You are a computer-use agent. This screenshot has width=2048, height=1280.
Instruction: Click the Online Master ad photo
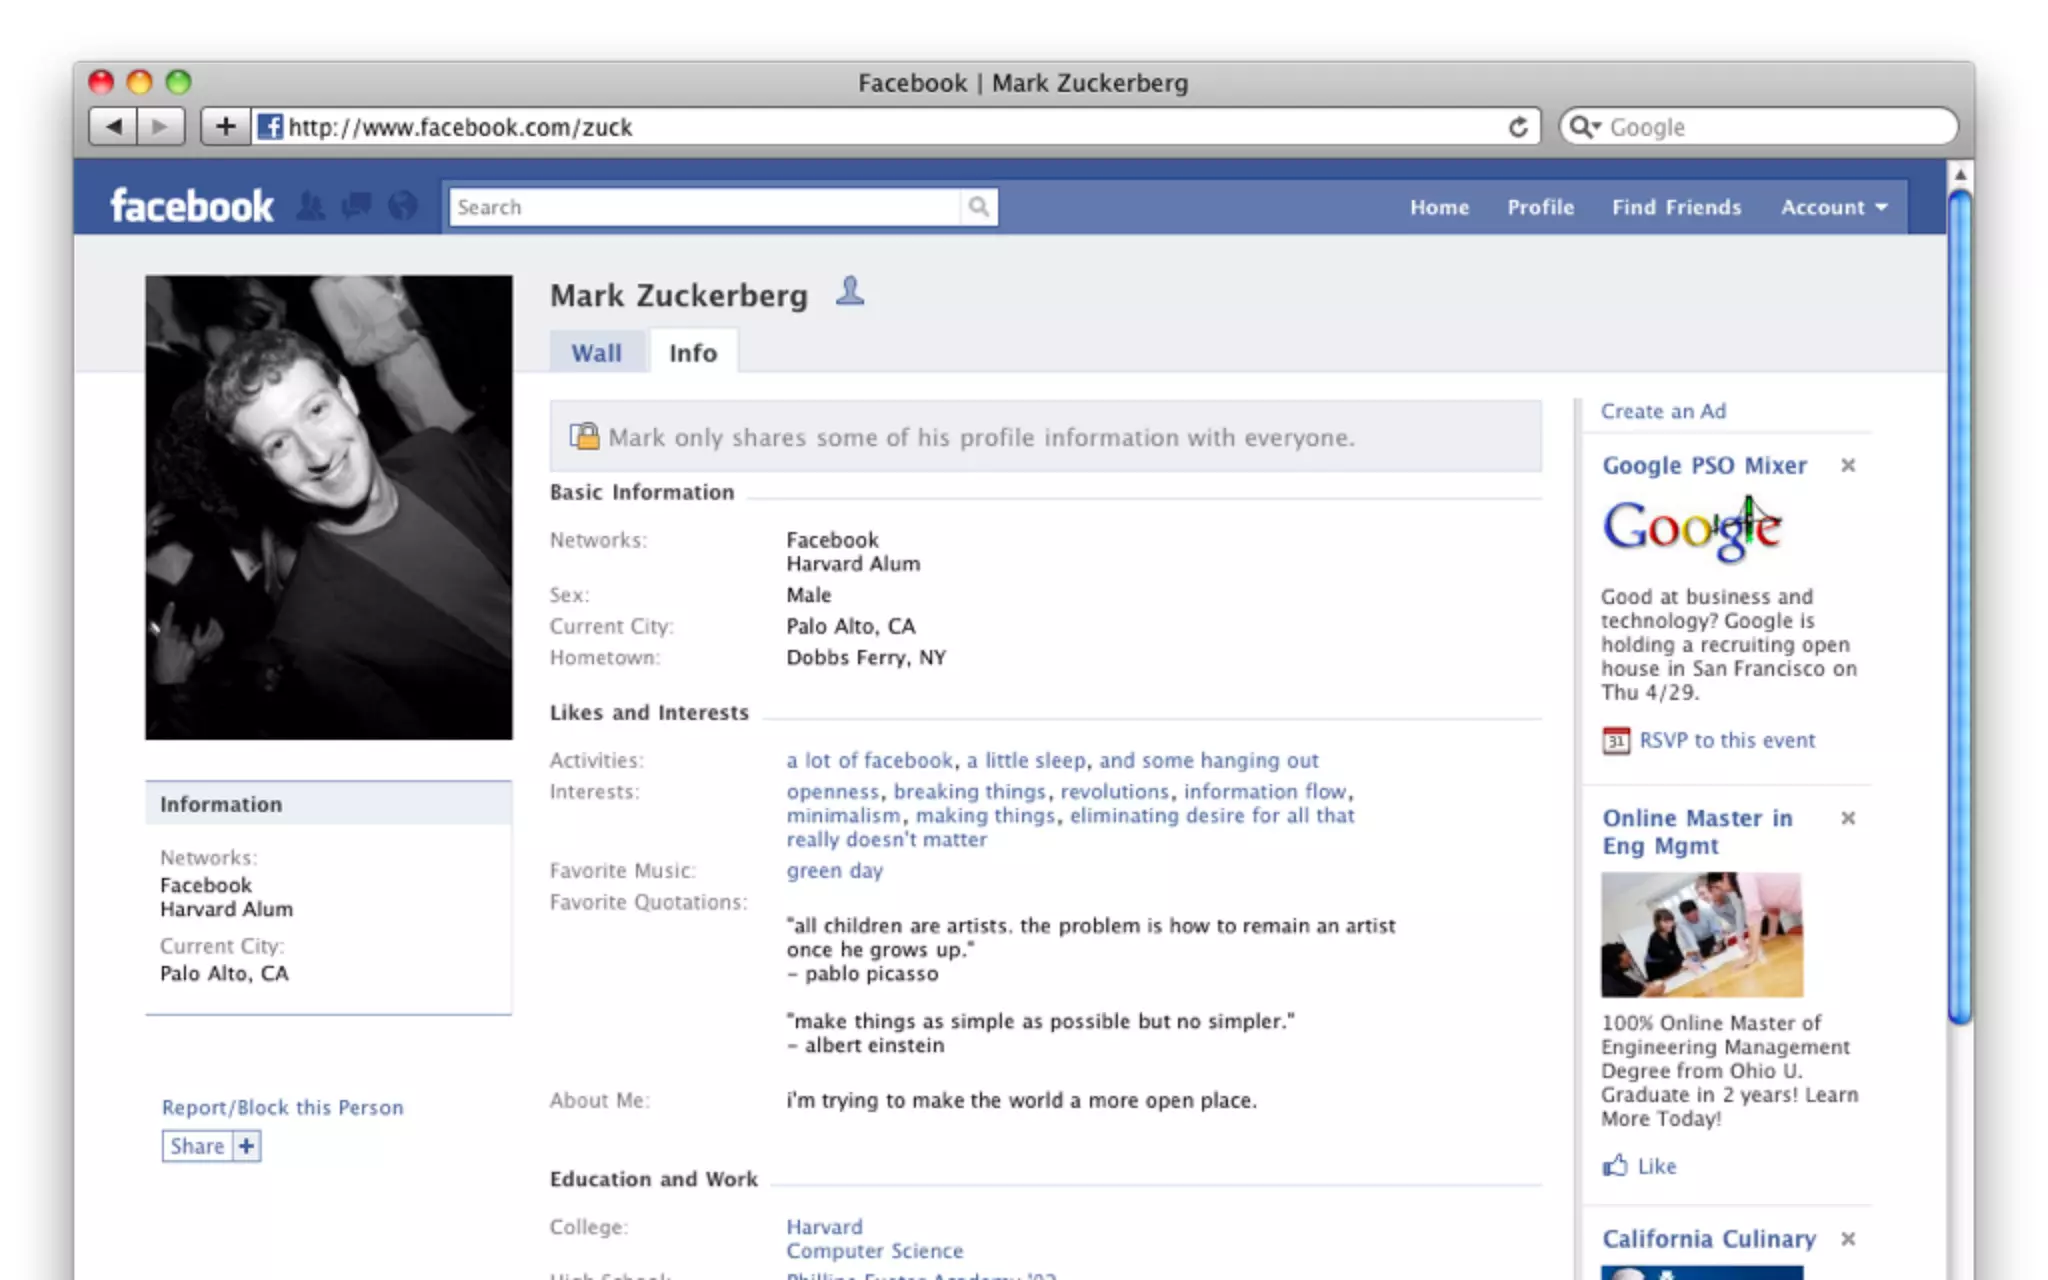pyautogui.click(x=1702, y=935)
